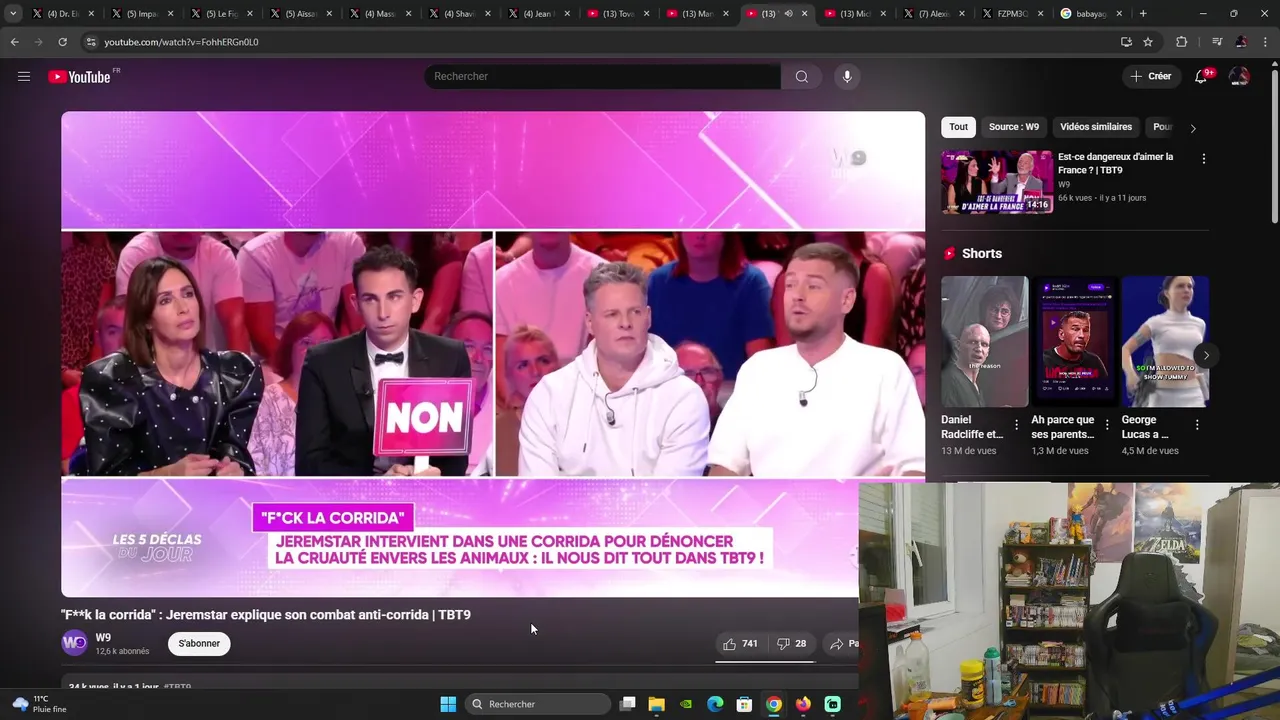
Task: Click the YouTube search field
Action: 603,77
